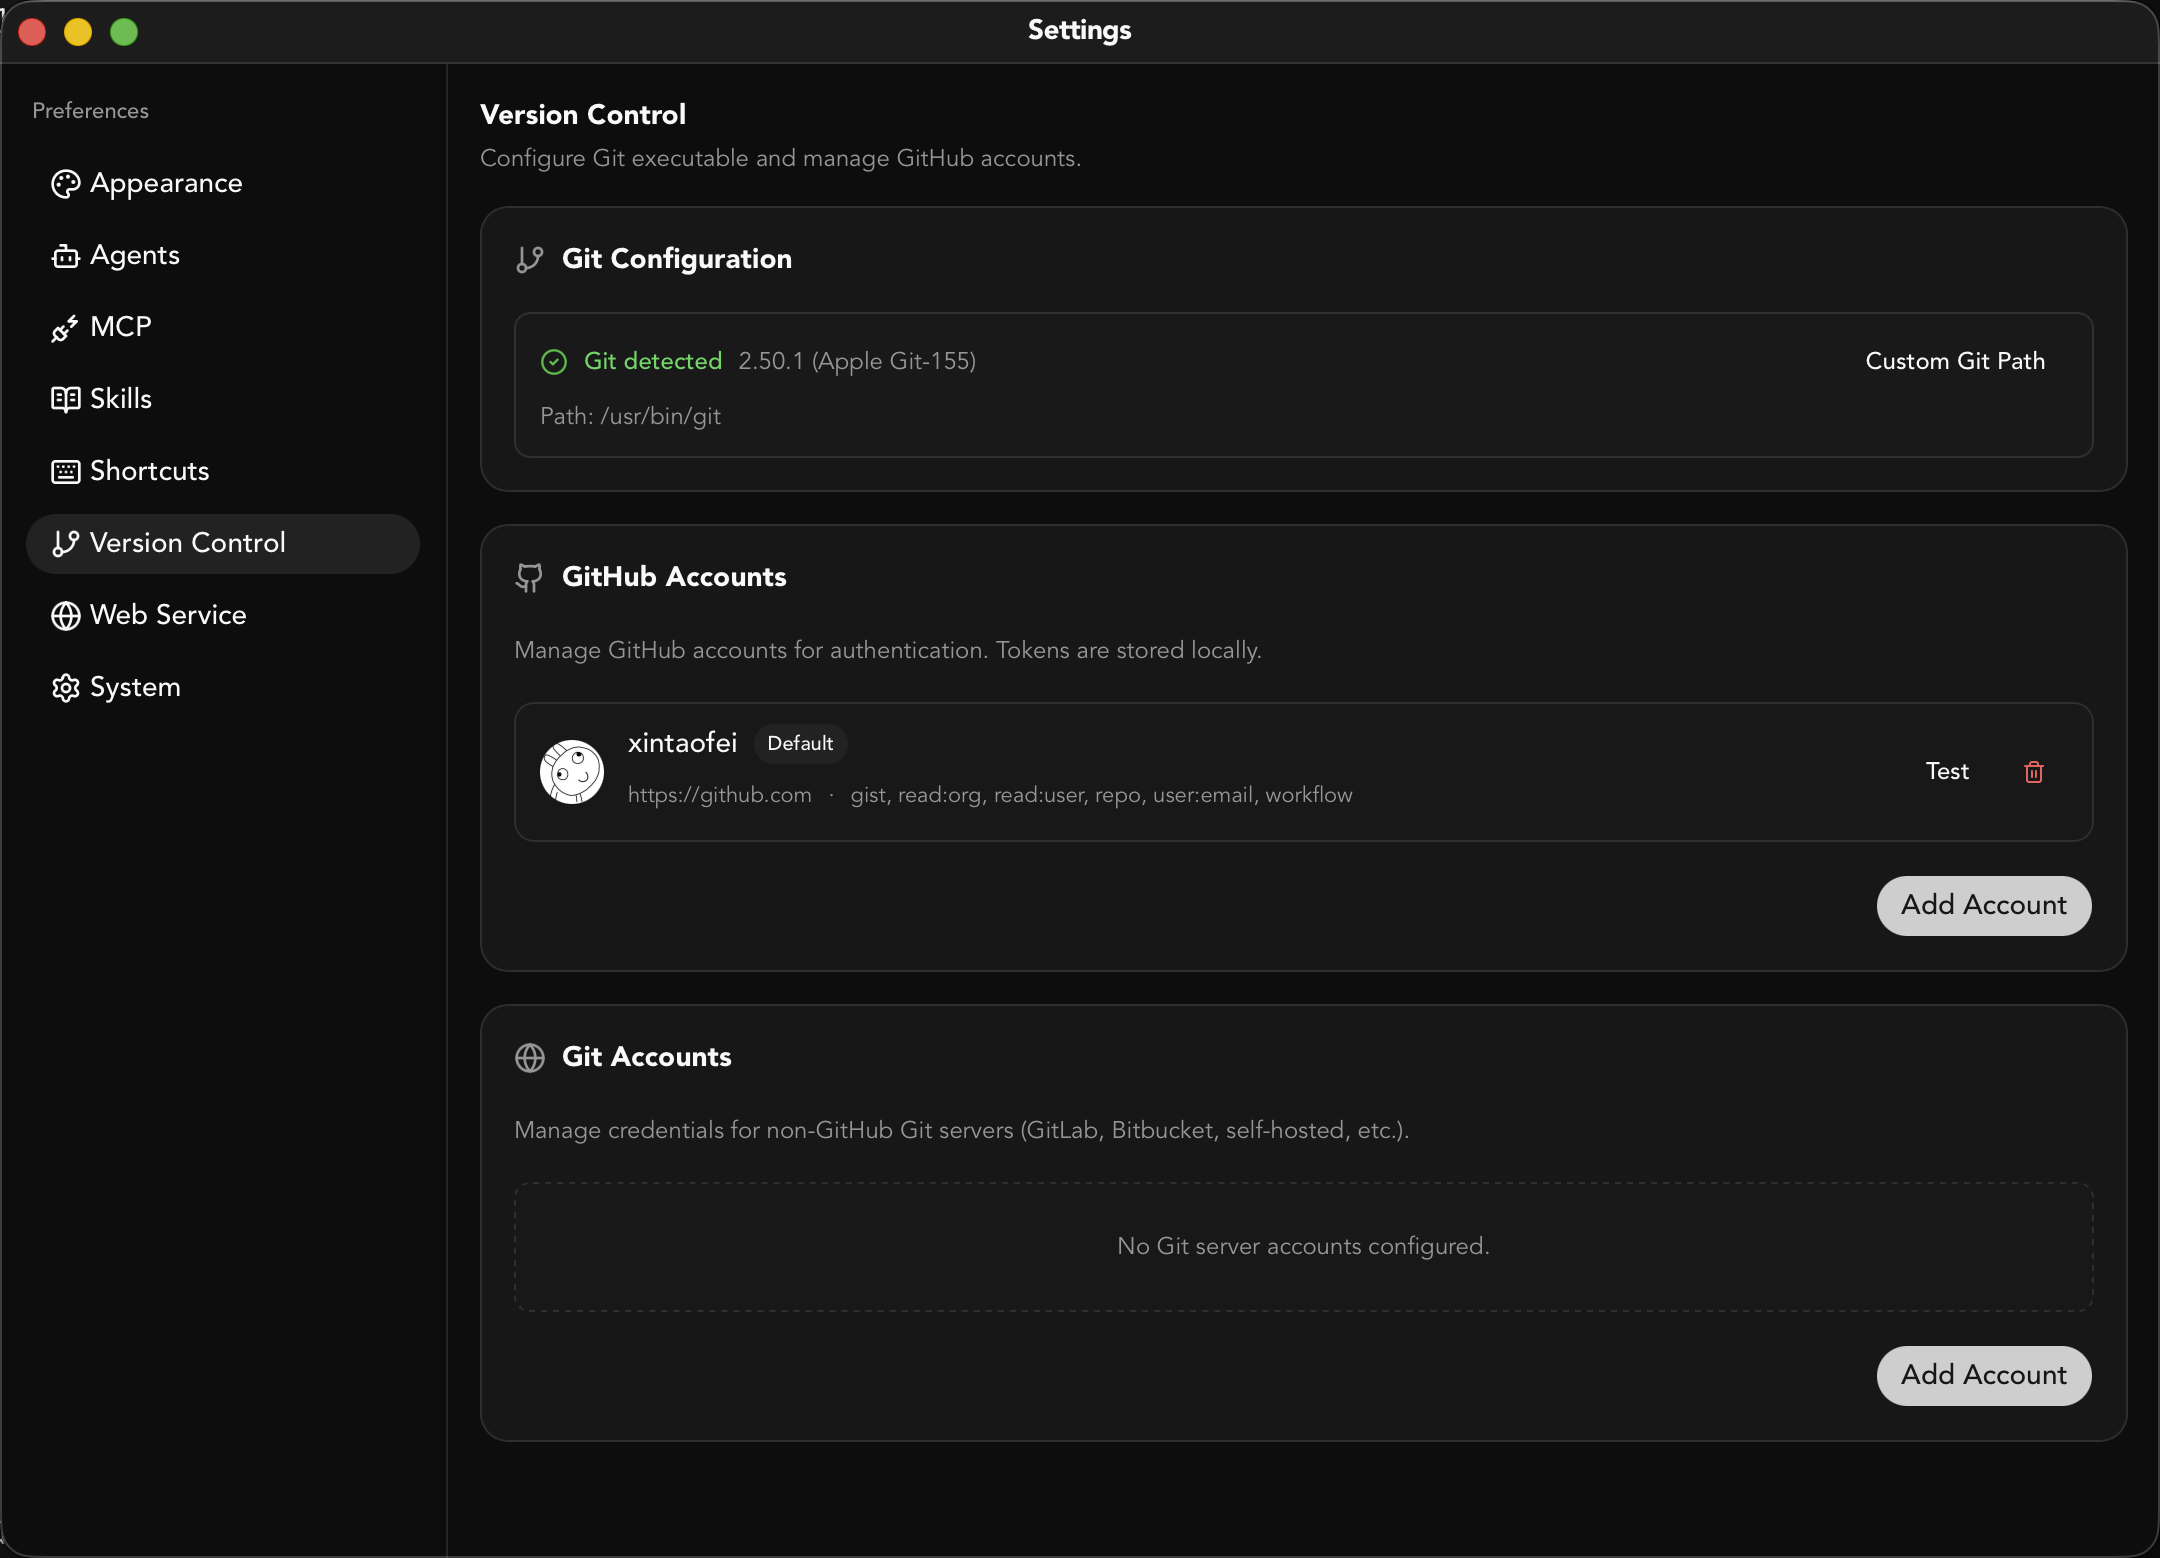
Task: Click the Shortcuts keyboard icon
Action: click(x=65, y=472)
